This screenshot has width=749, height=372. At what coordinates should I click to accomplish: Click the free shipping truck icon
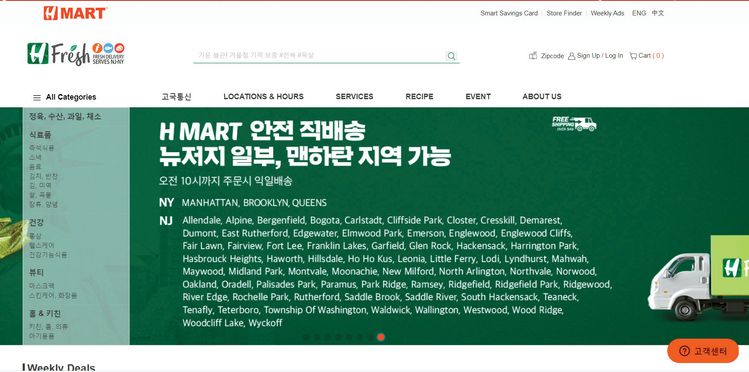tap(574, 124)
